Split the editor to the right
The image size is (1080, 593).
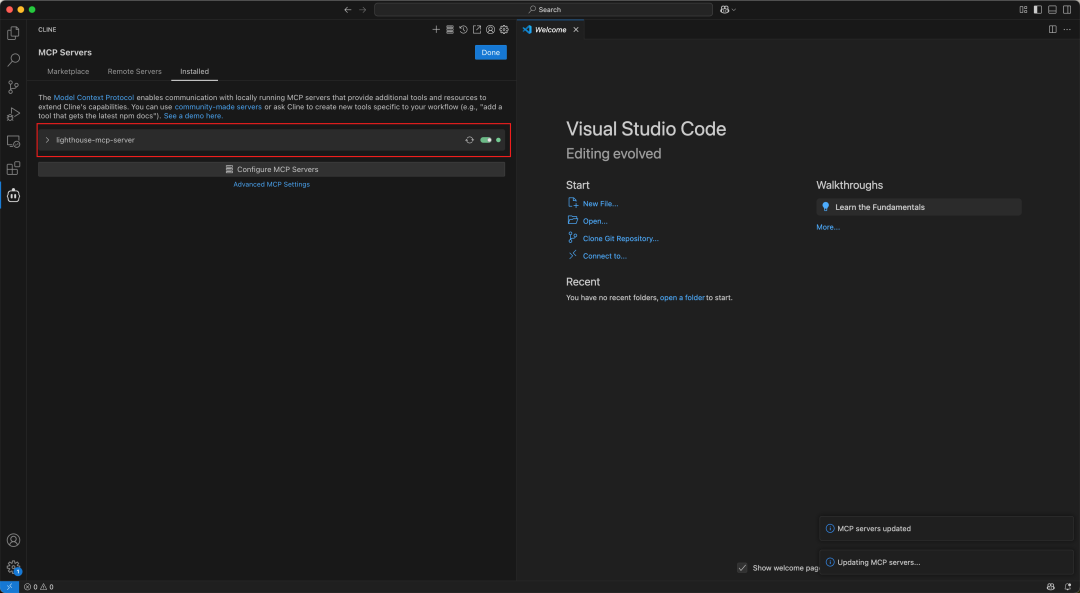coord(1052,30)
